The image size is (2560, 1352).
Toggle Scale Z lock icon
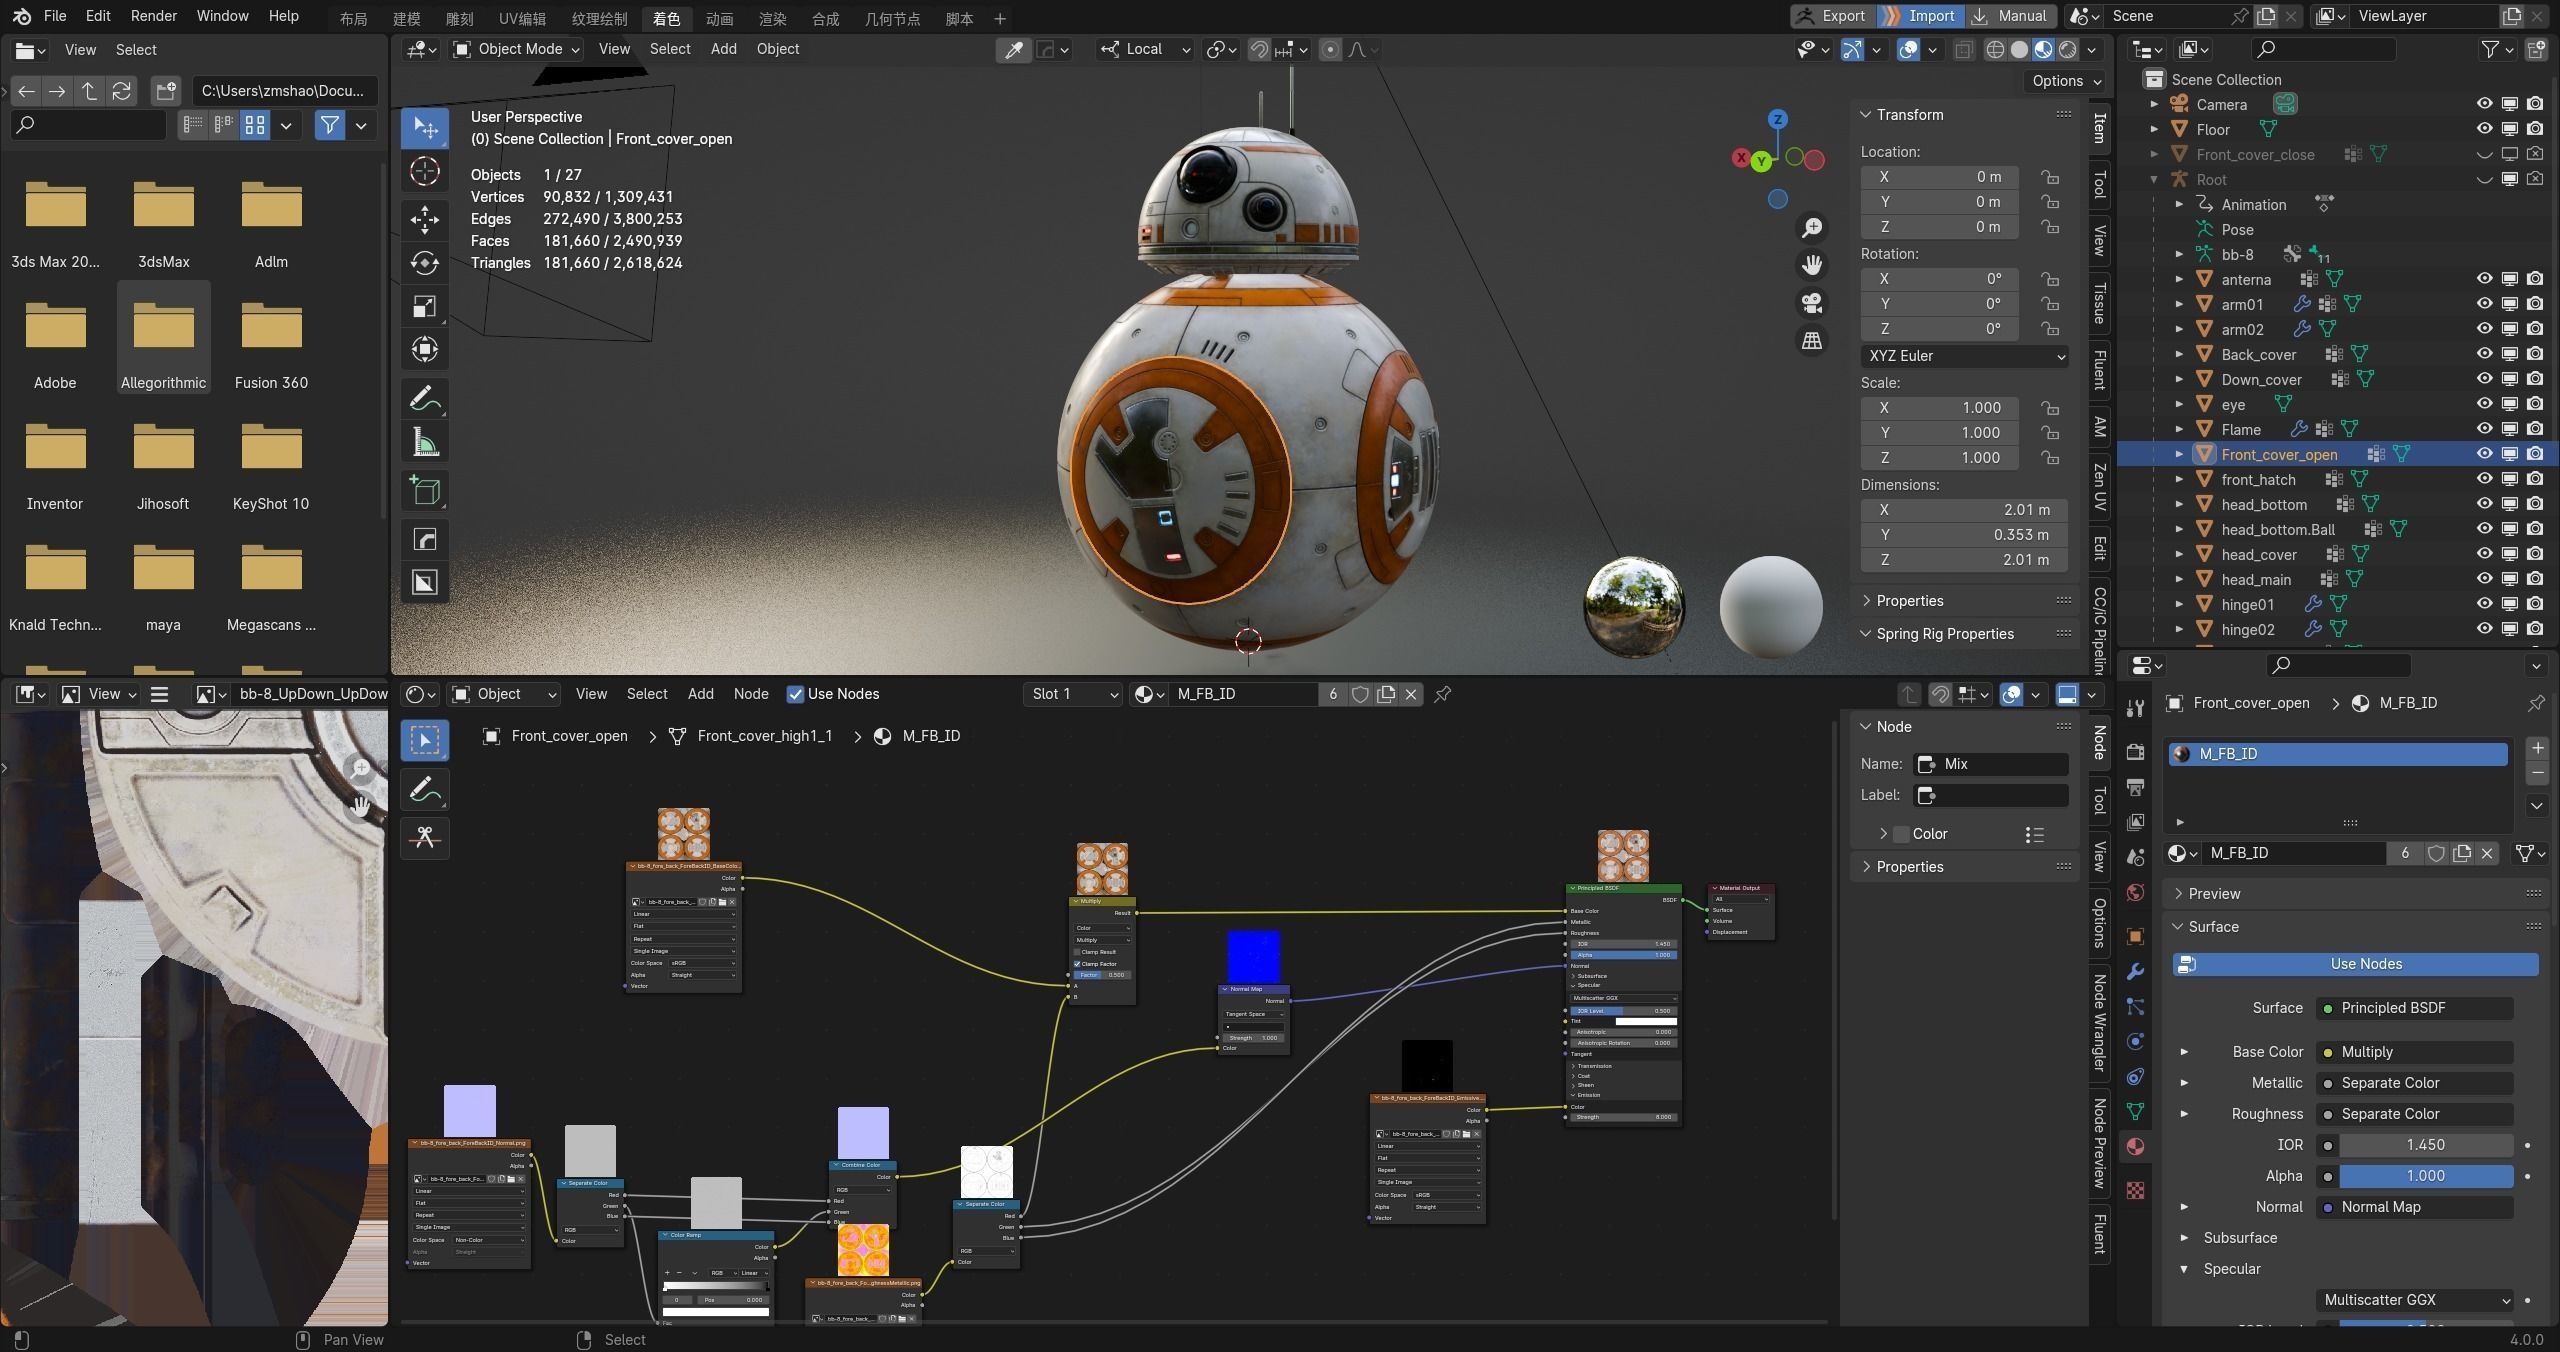pos(2050,458)
